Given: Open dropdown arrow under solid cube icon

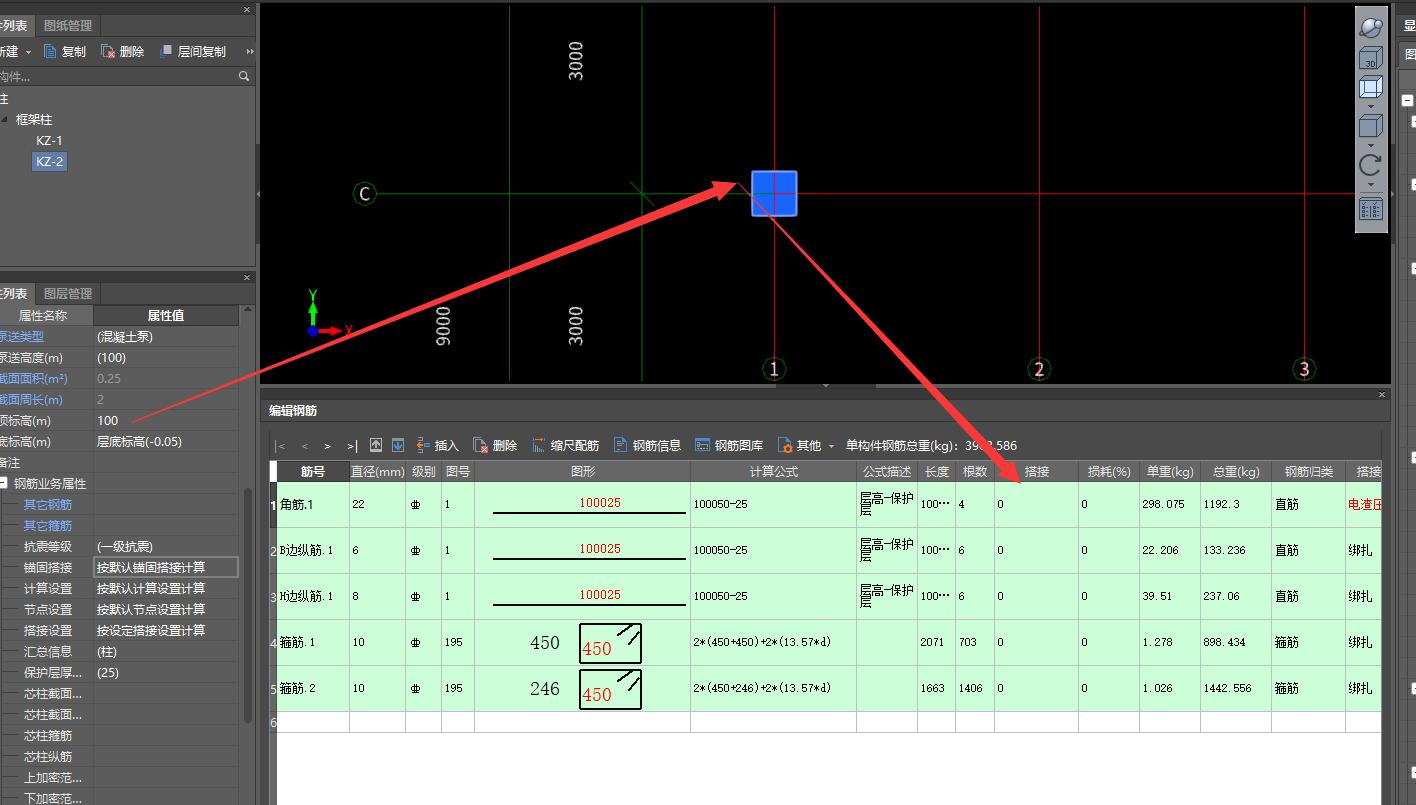Looking at the screenshot, I should tap(1370, 145).
